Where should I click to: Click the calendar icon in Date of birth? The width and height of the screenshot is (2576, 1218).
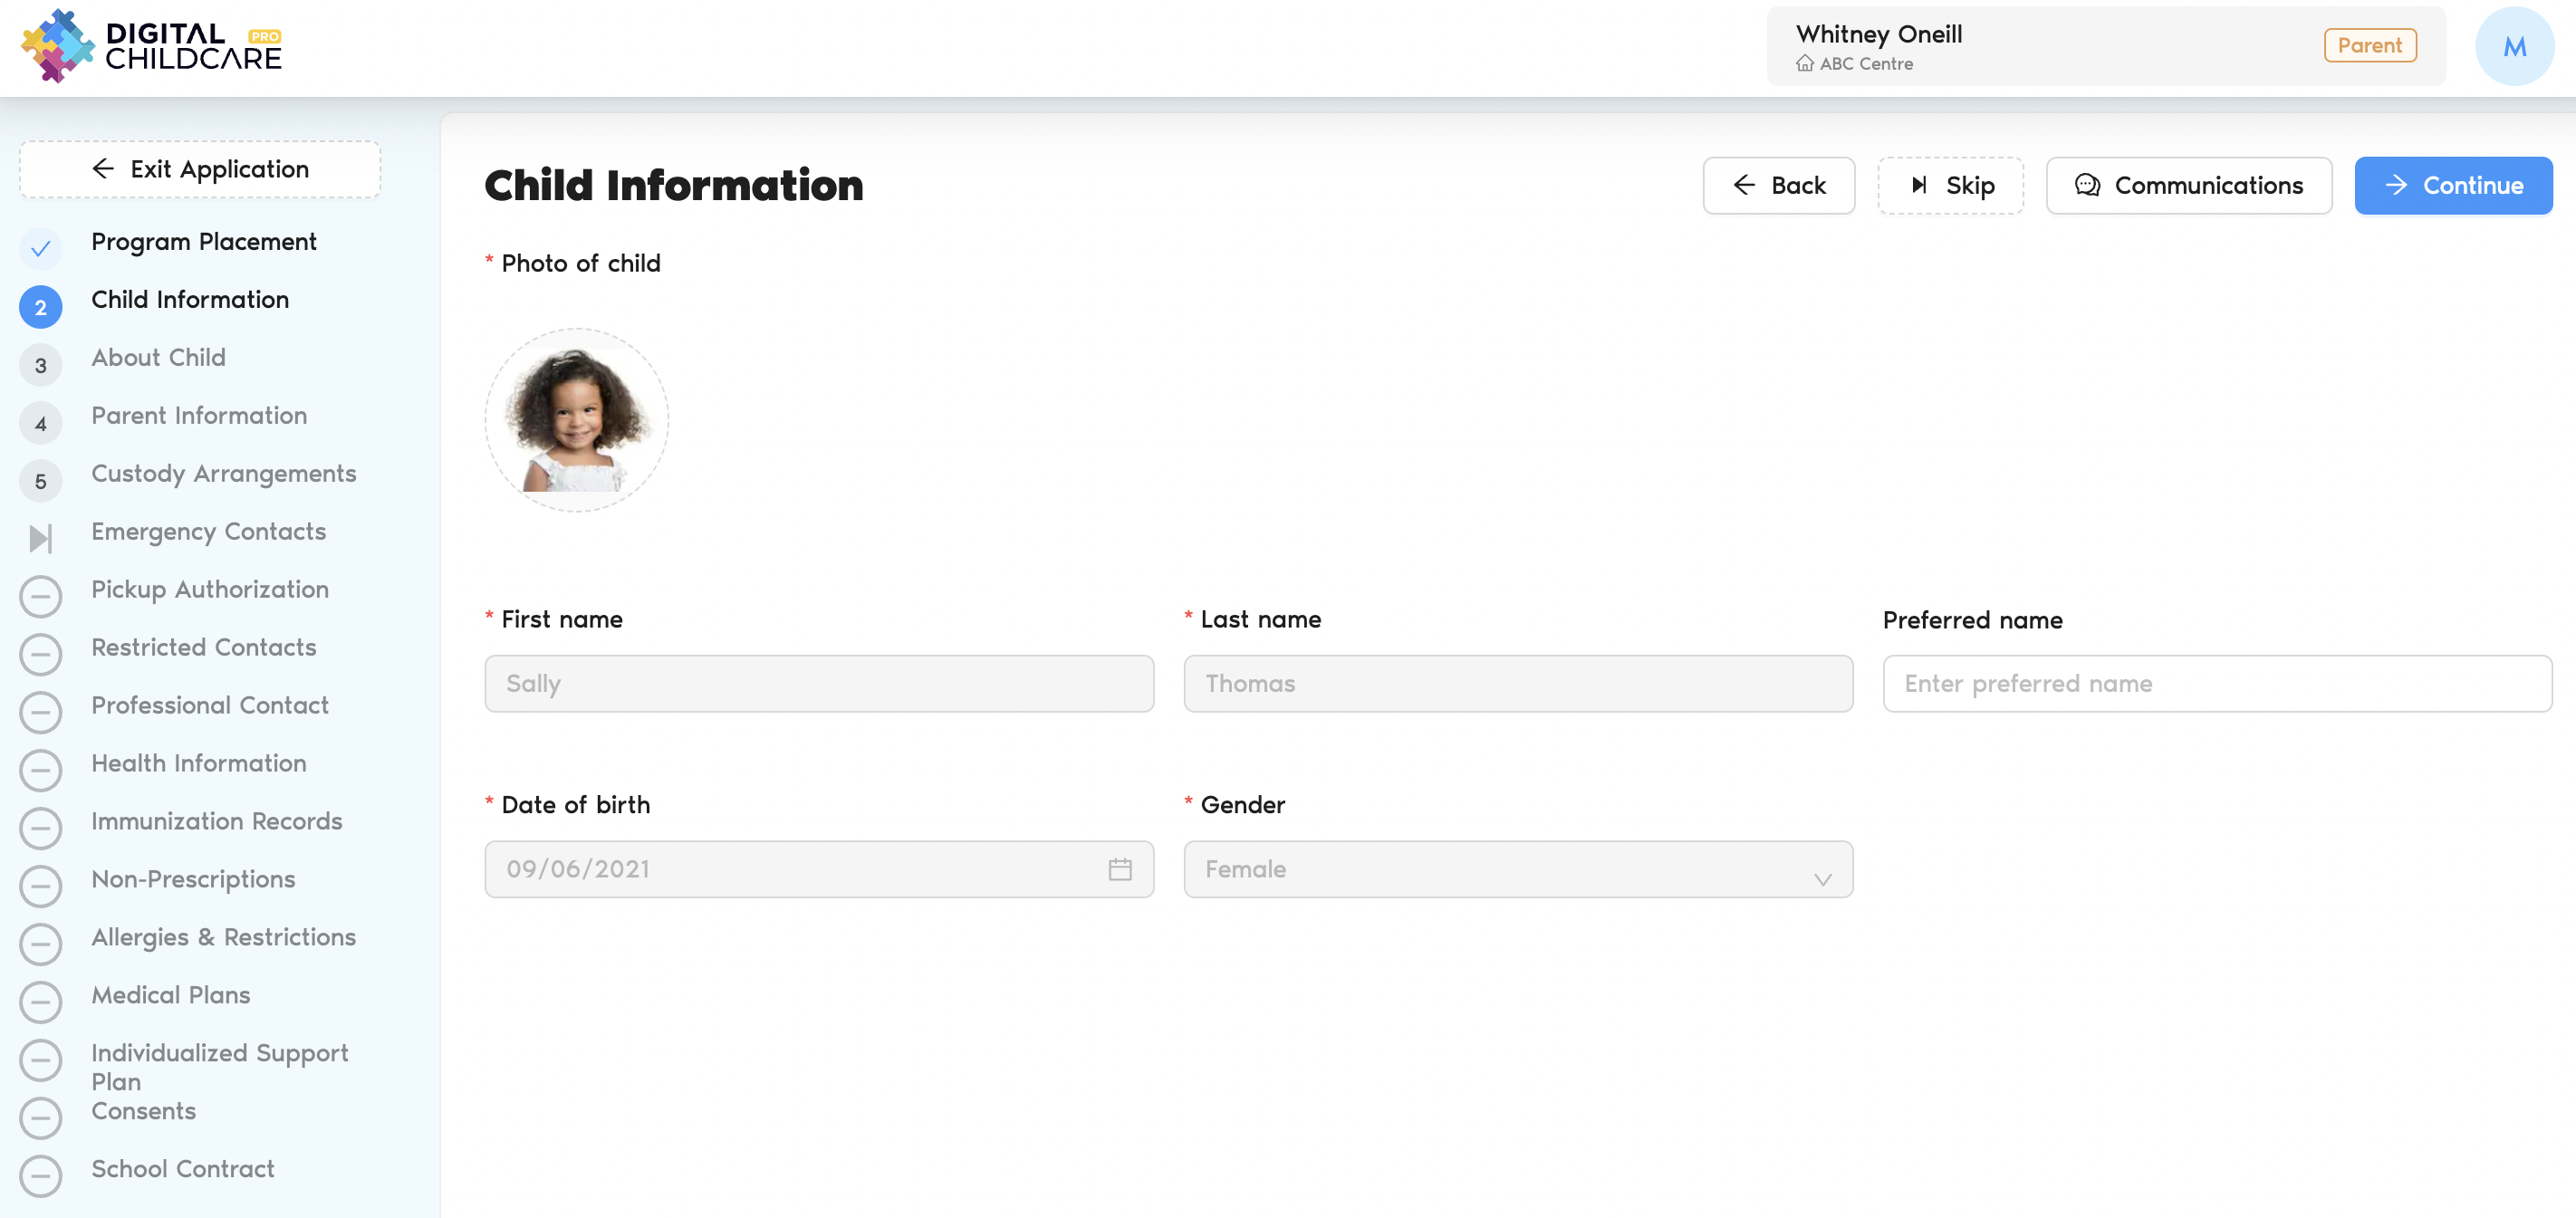point(1119,869)
